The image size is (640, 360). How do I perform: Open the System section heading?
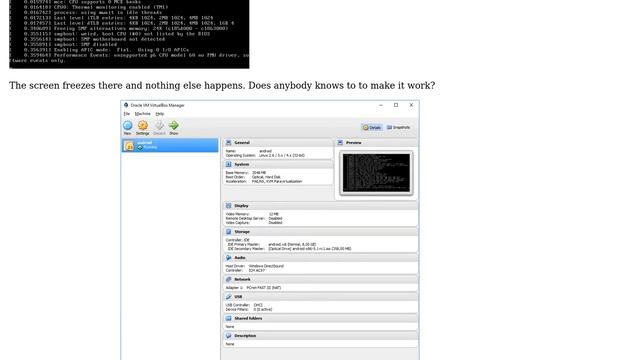pos(242,164)
